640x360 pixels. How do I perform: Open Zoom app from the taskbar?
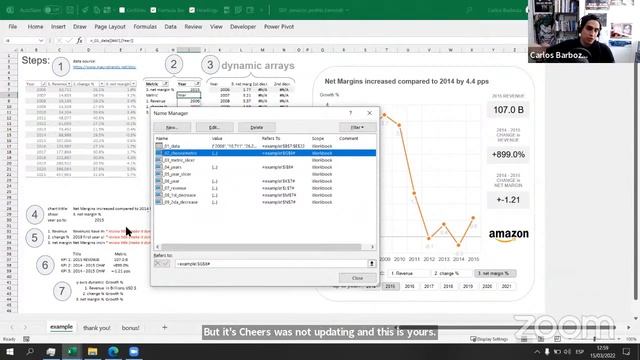pyautogui.click(x=133, y=351)
